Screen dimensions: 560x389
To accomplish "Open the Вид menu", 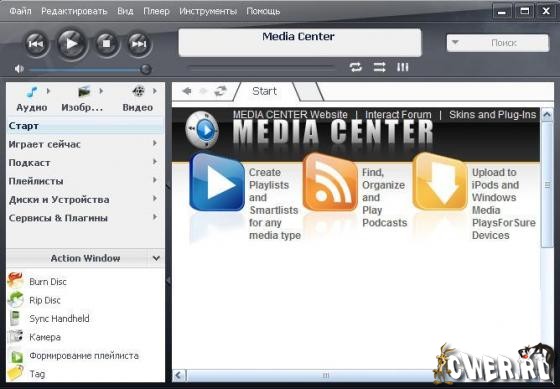I will pyautogui.click(x=125, y=11).
